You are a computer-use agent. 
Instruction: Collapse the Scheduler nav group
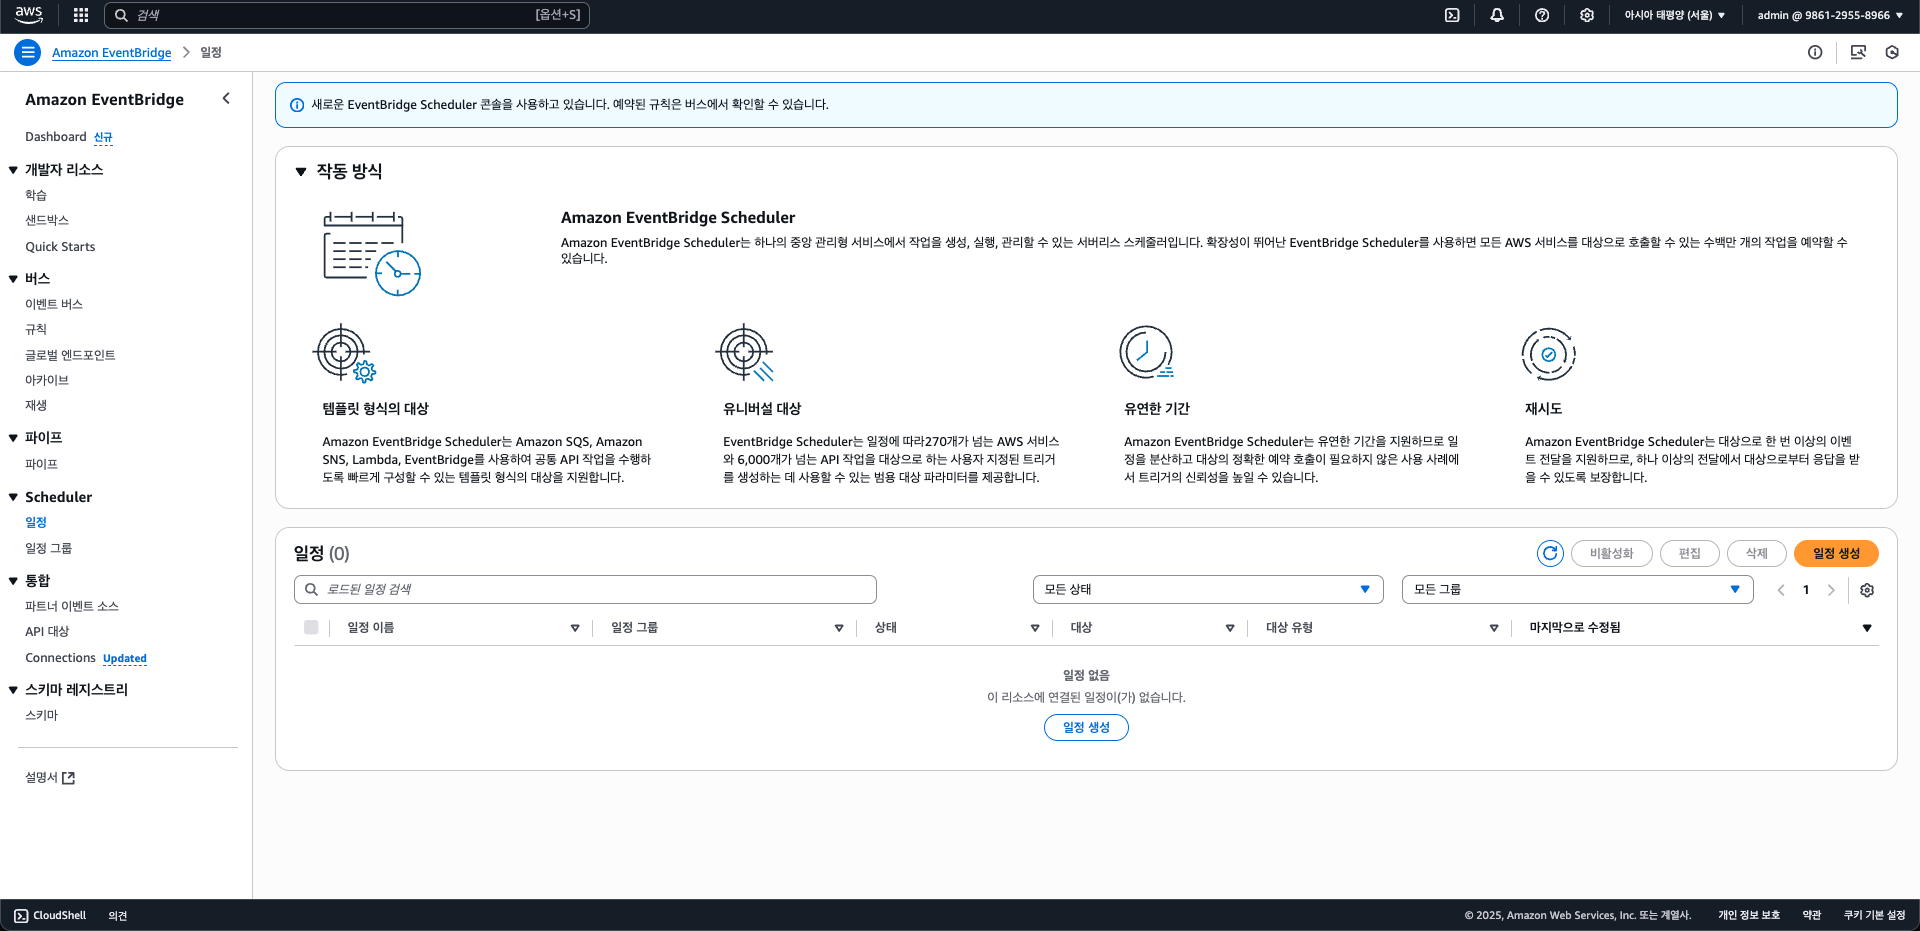[x=13, y=497]
